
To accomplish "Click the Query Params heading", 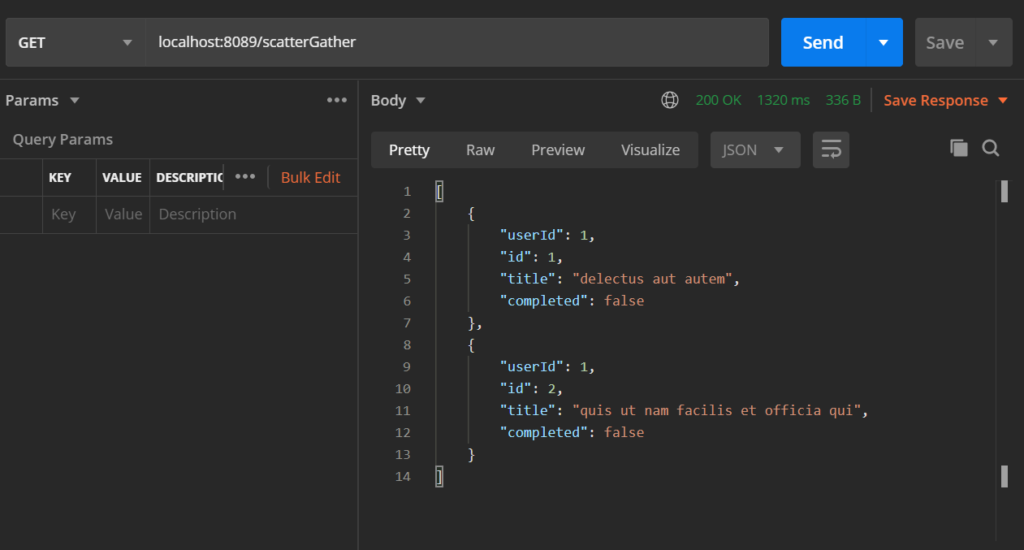I will (63, 139).
